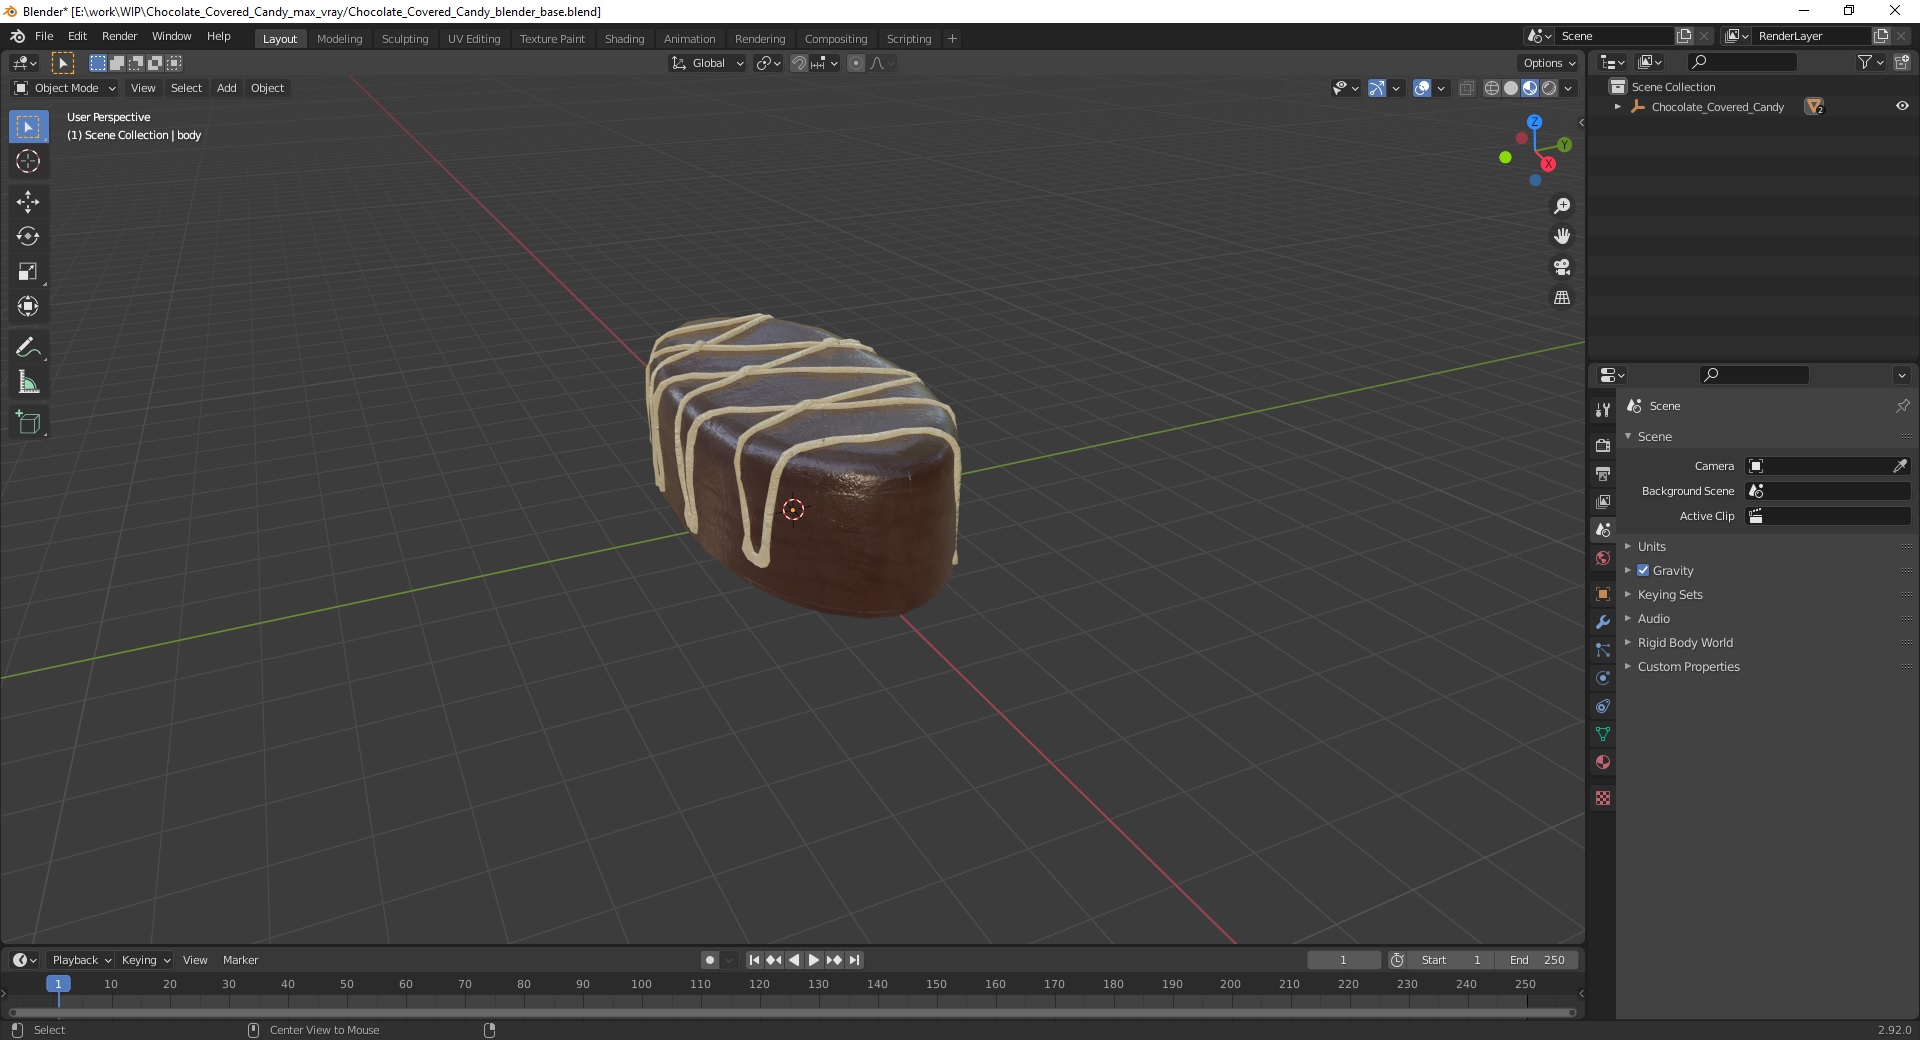Open the Global transform orientation dropdown
The height and width of the screenshot is (1040, 1920).
[x=707, y=63]
